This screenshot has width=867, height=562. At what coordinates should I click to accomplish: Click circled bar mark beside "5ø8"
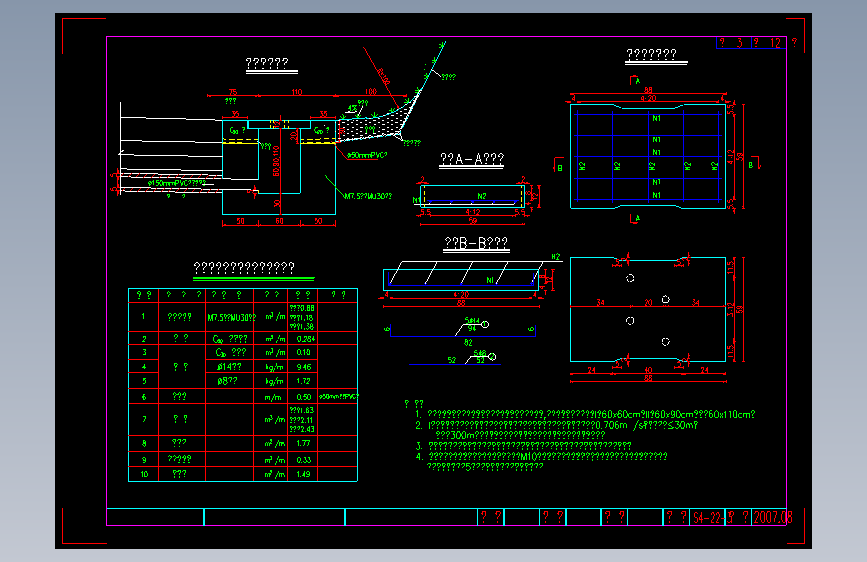pos(492,357)
